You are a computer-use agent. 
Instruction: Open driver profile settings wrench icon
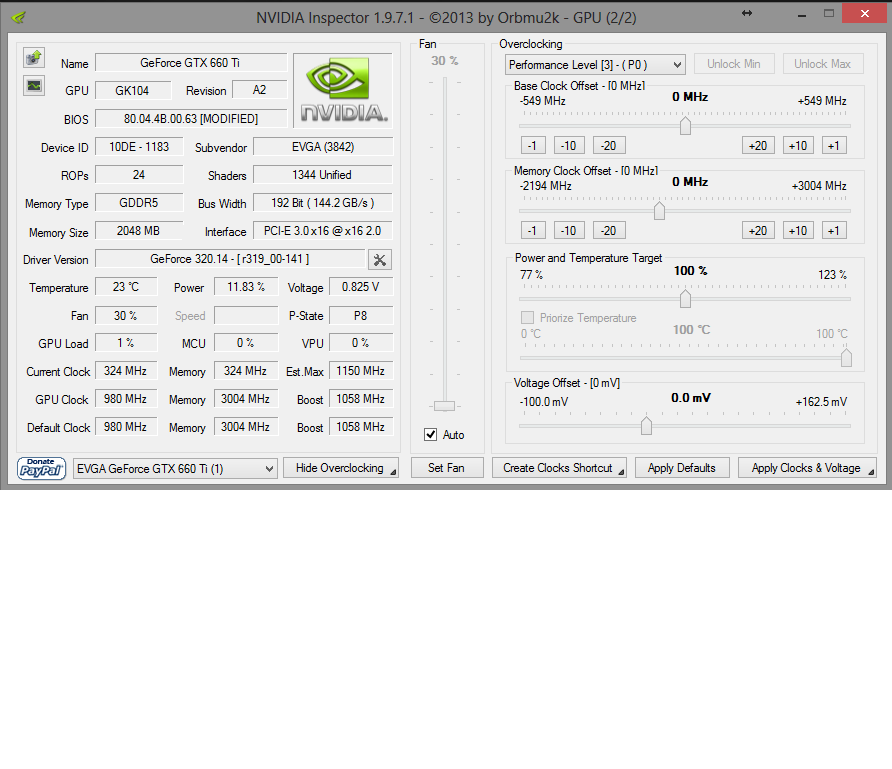pos(379,260)
